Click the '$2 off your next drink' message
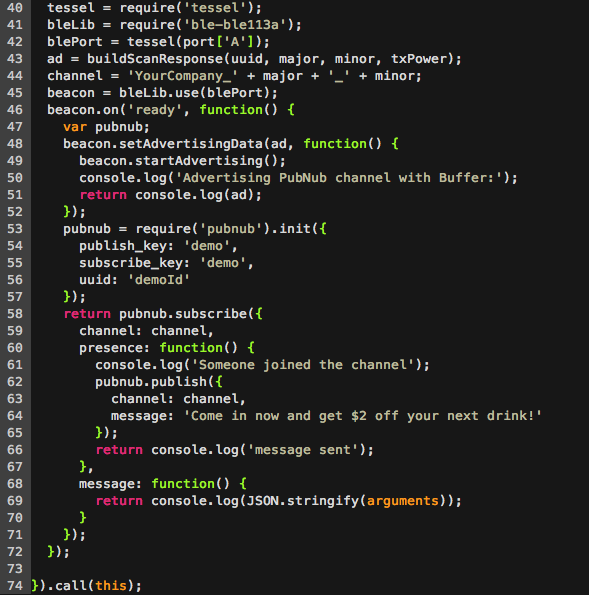Screen dimensions: 589x595 [x=363, y=416]
